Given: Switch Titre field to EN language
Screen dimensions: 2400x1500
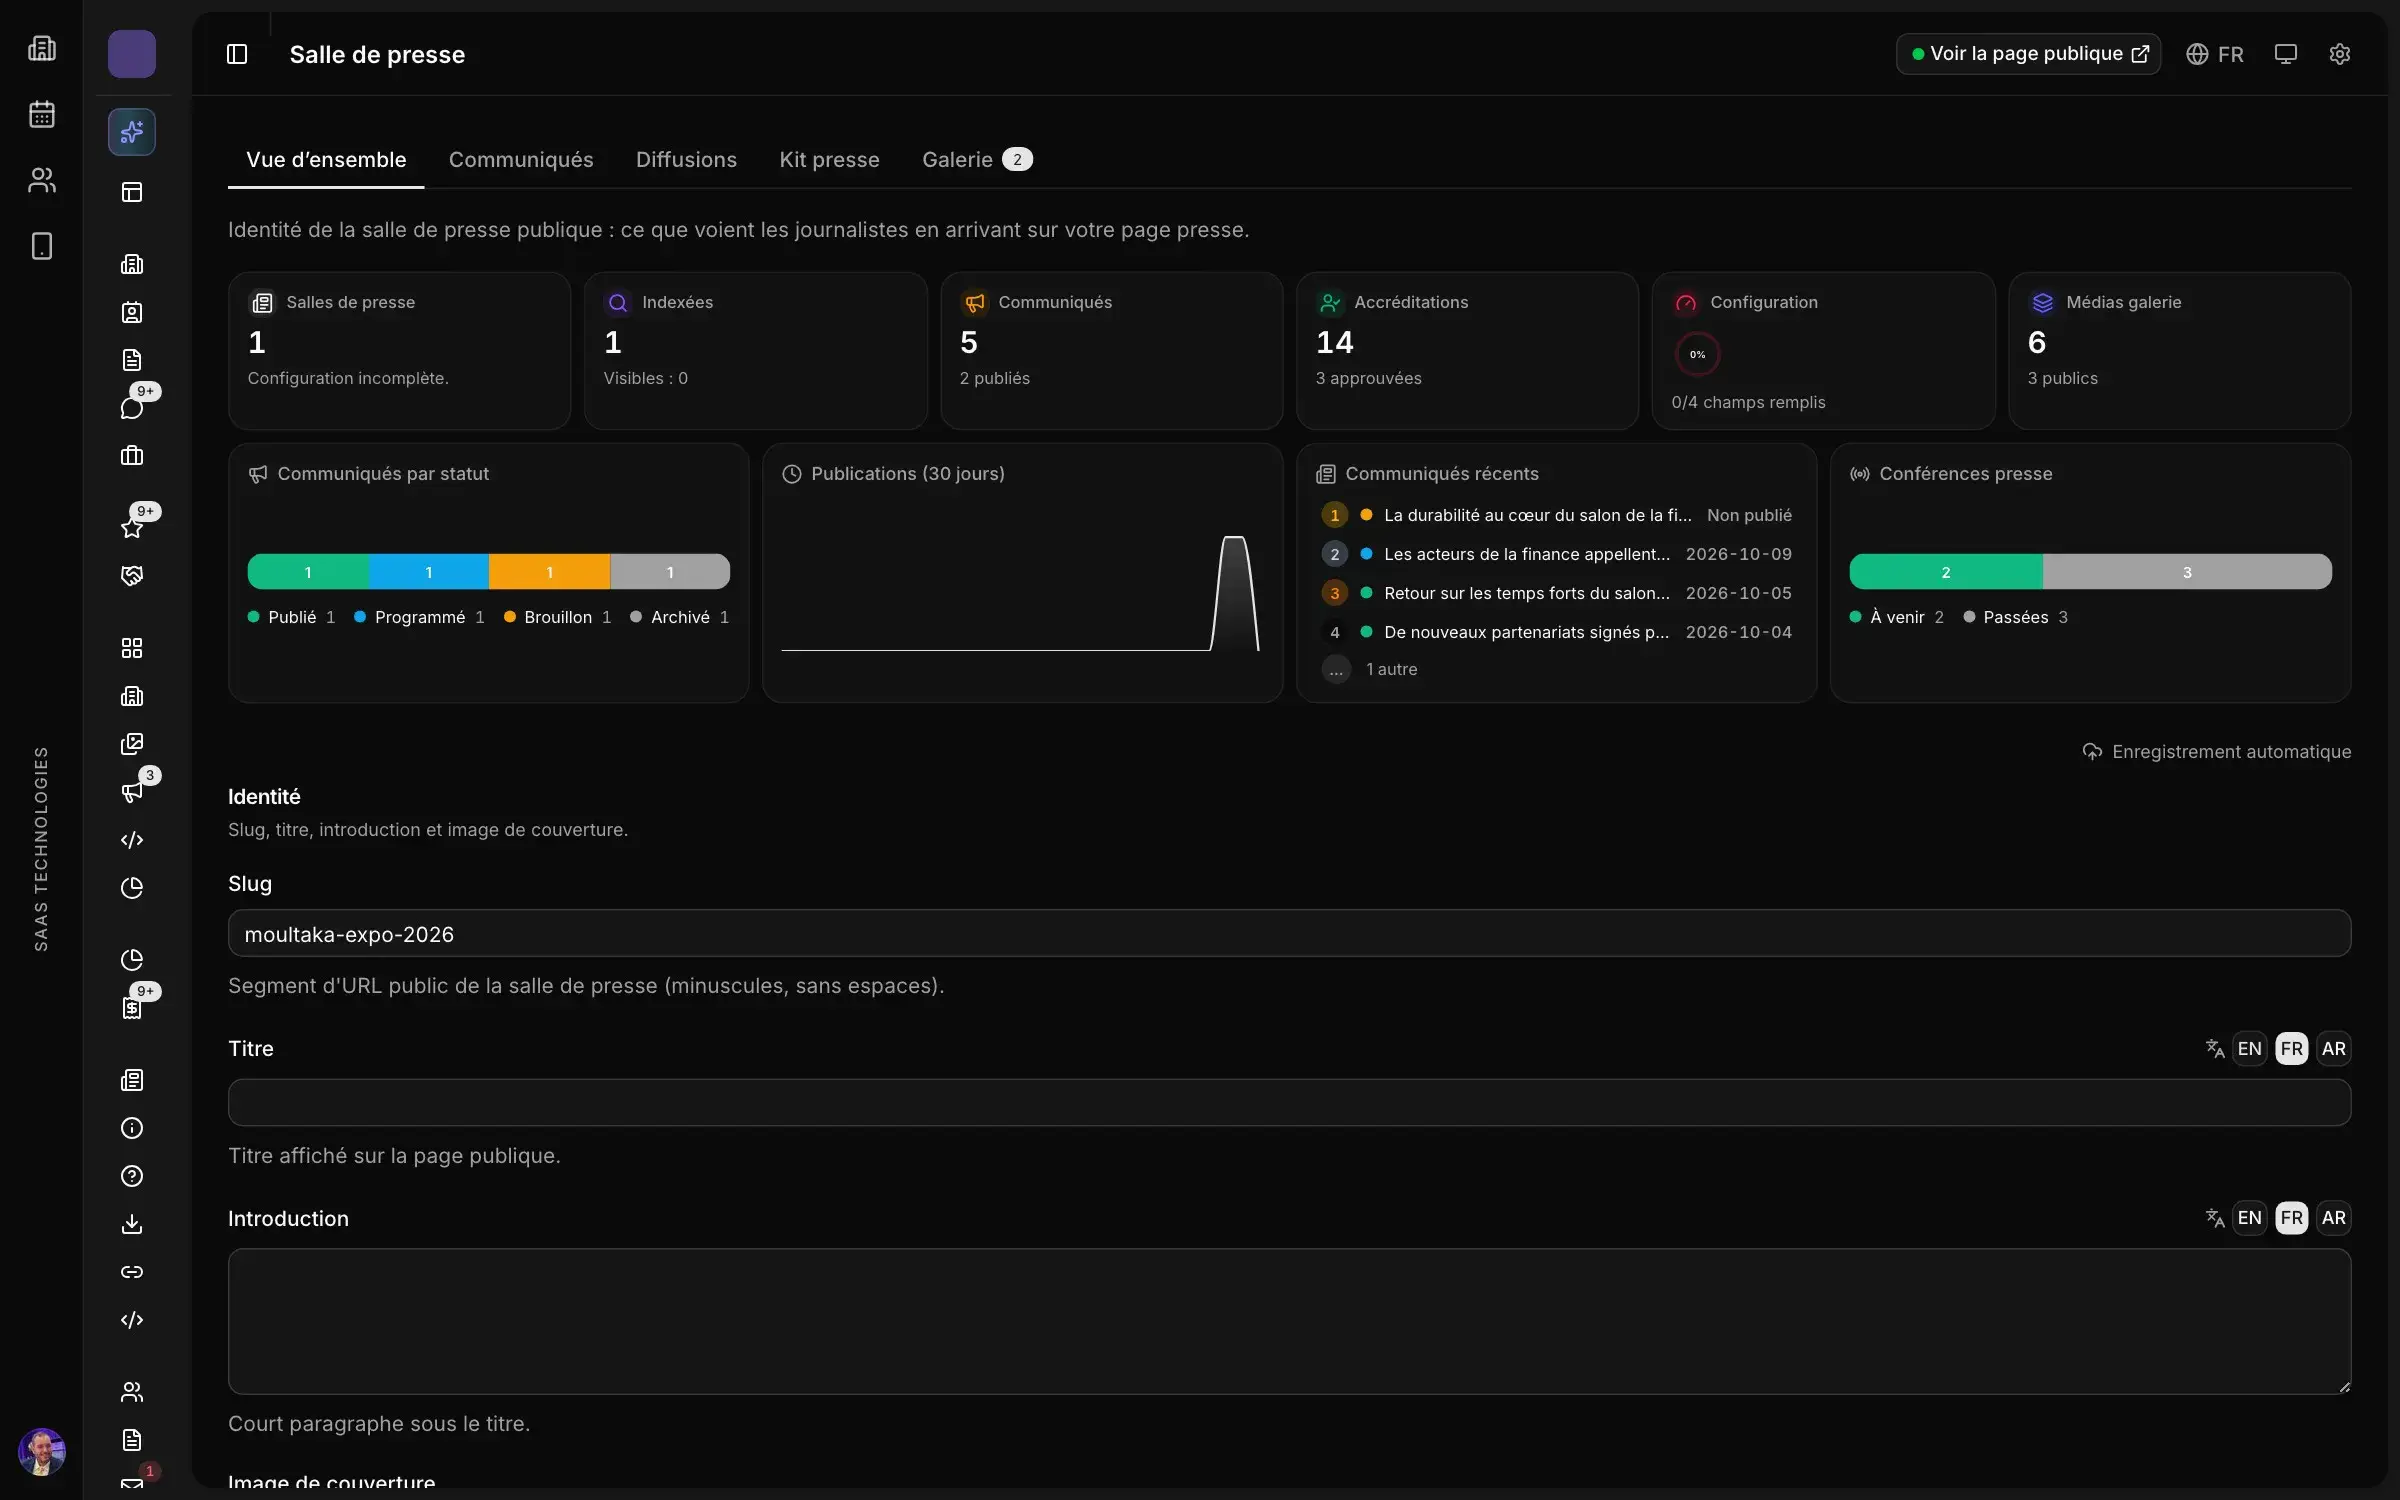Looking at the screenshot, I should [x=2250, y=1049].
